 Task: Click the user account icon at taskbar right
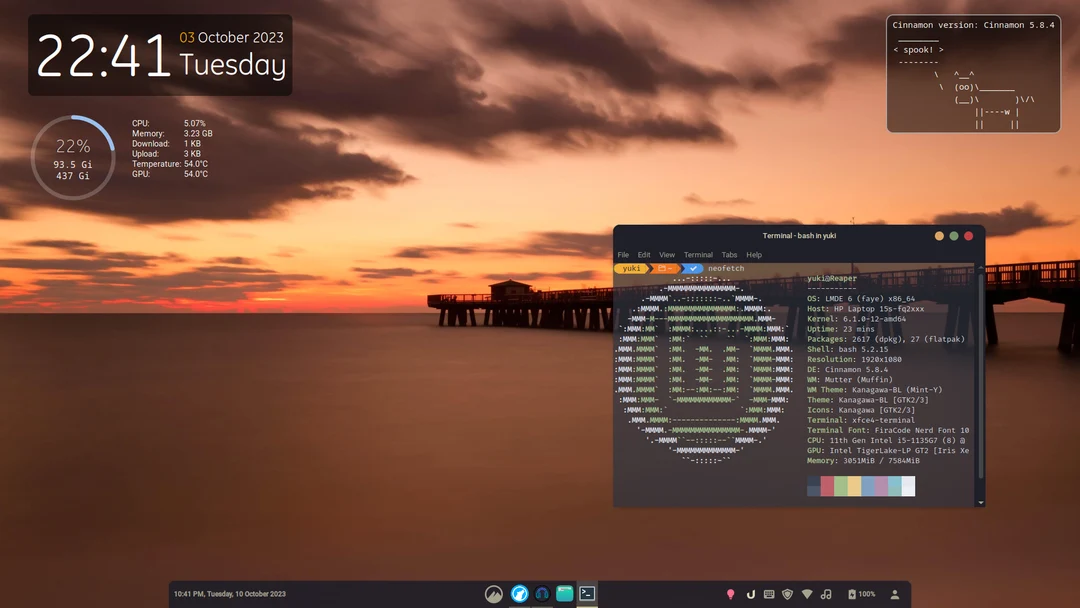coord(895,593)
